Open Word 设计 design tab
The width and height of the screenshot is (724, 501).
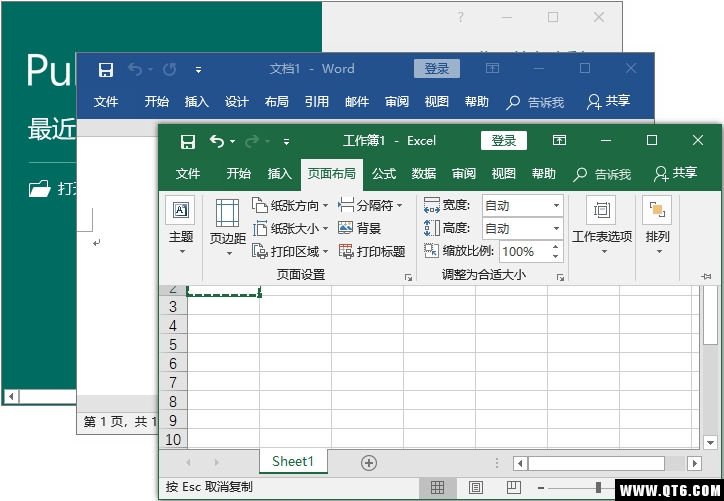[237, 102]
